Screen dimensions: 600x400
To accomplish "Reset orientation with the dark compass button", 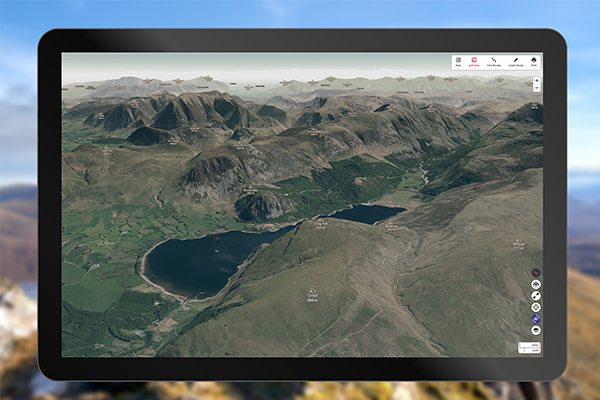I will coord(536,272).
